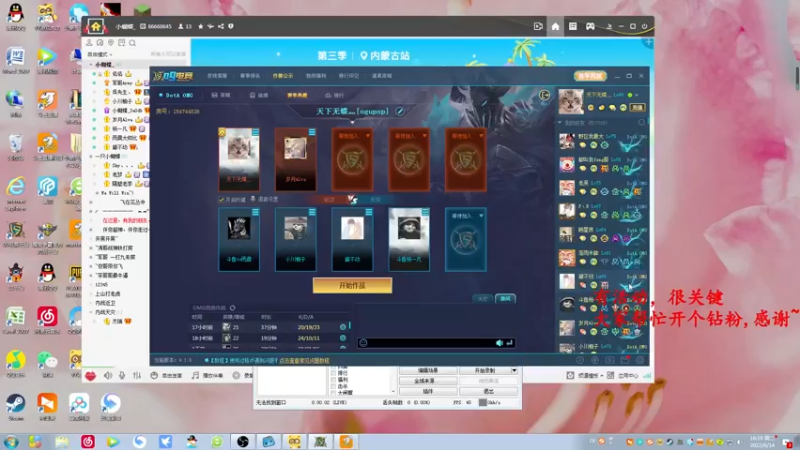Open the settings gear at platform bottom right
Screen dimensions: 800x450
pos(640,360)
